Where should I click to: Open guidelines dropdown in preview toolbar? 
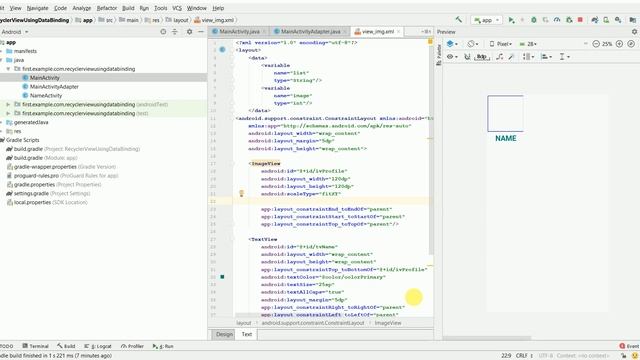pyautogui.click(x=564, y=57)
